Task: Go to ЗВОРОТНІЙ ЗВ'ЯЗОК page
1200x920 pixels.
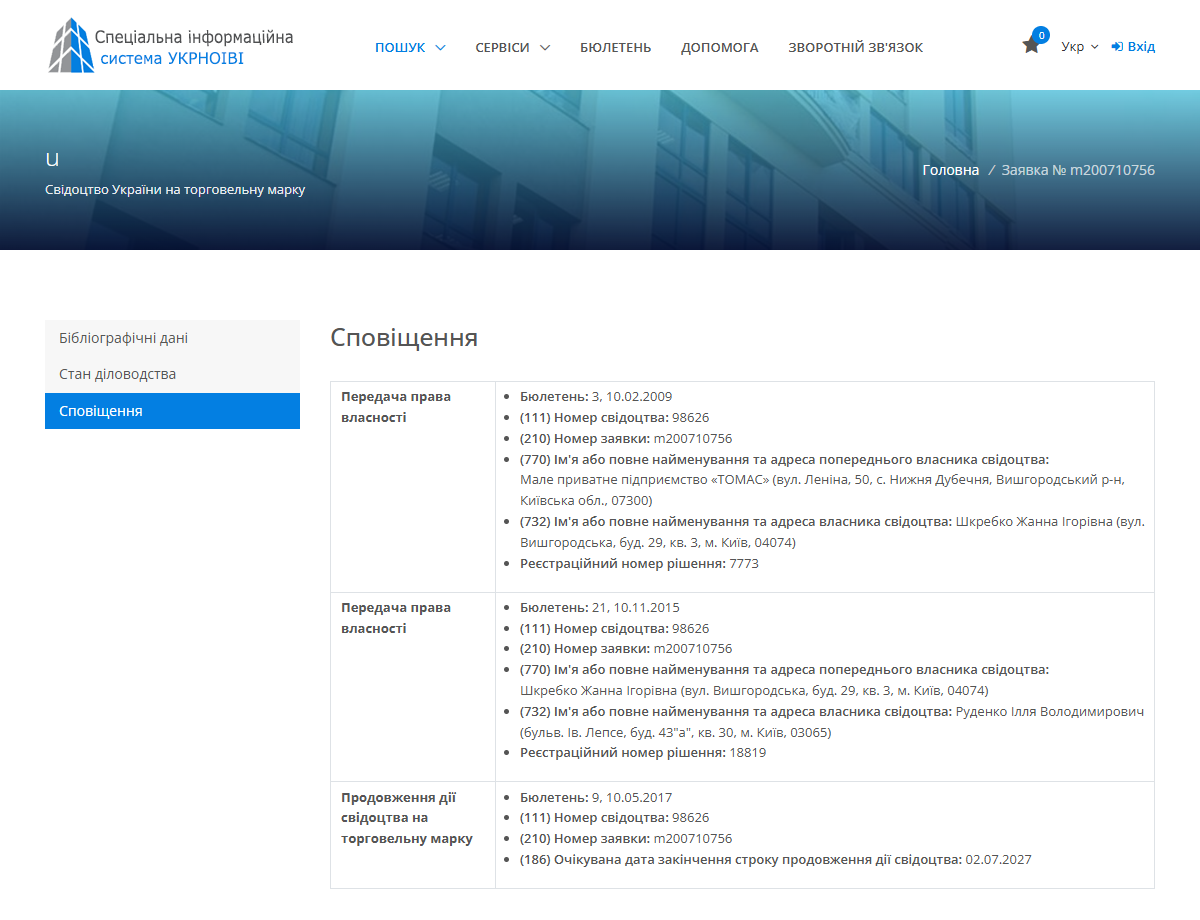Action: coord(855,47)
